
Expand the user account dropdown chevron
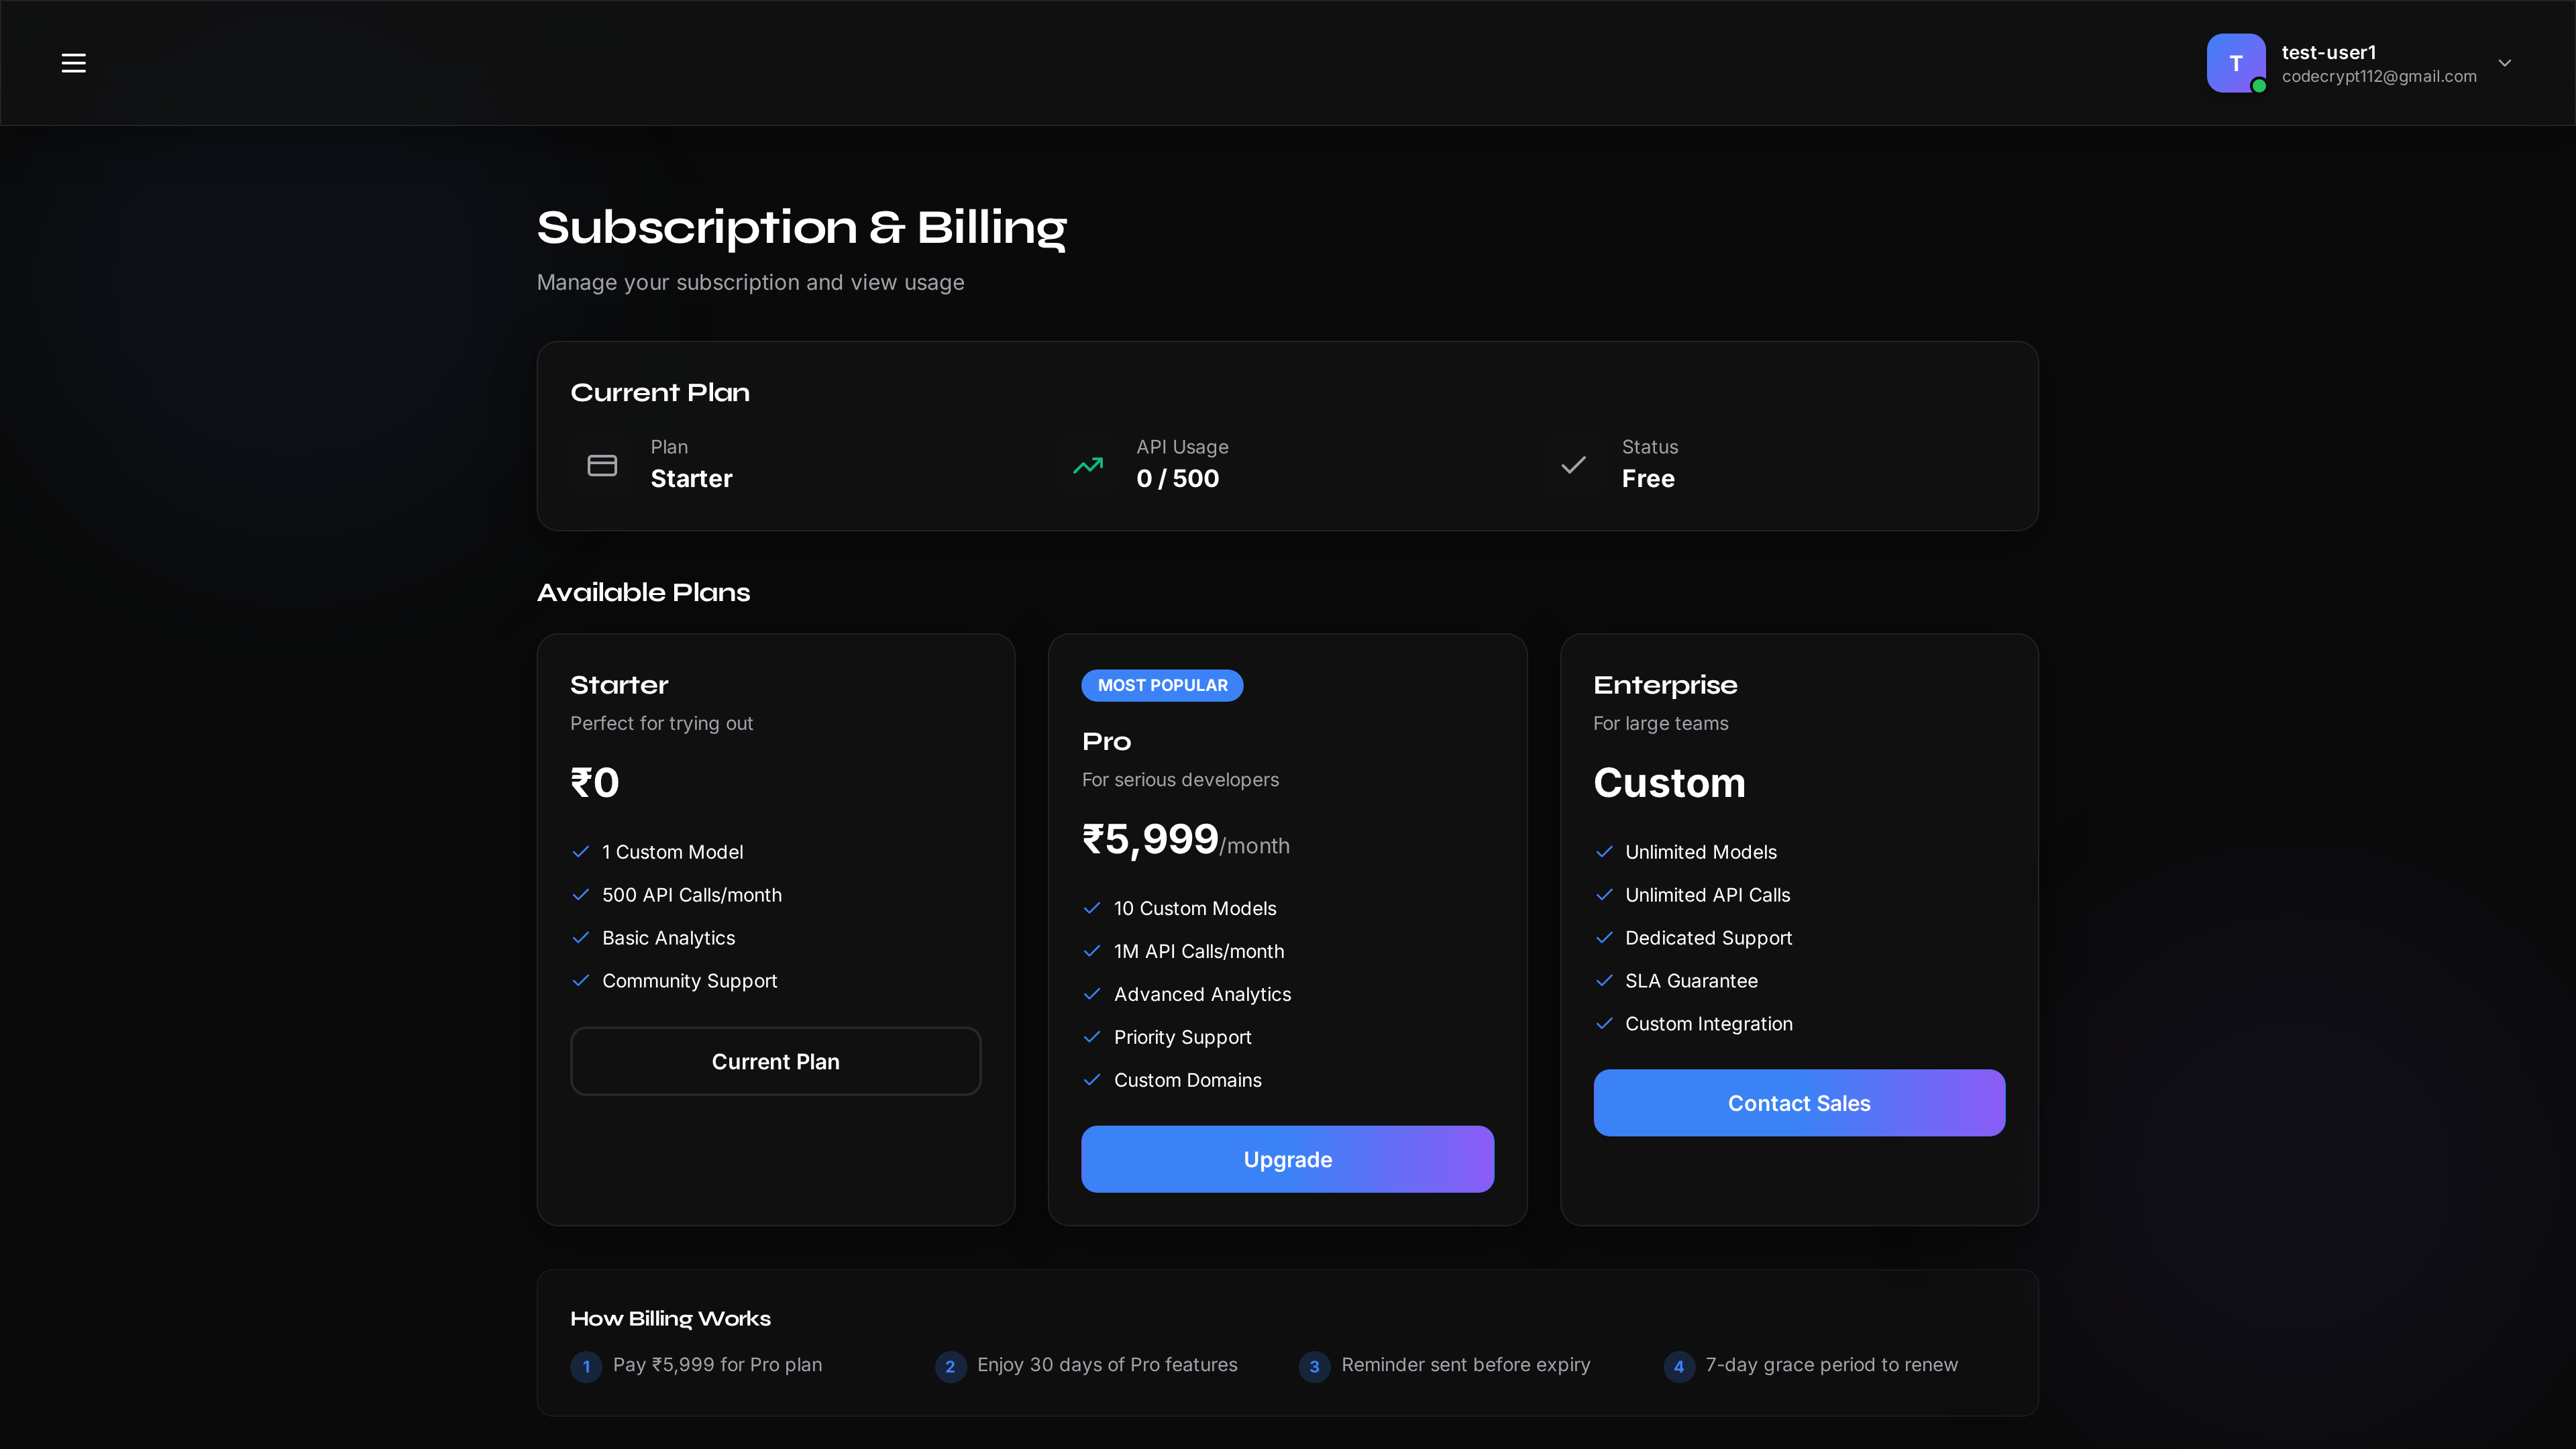pos(2505,63)
